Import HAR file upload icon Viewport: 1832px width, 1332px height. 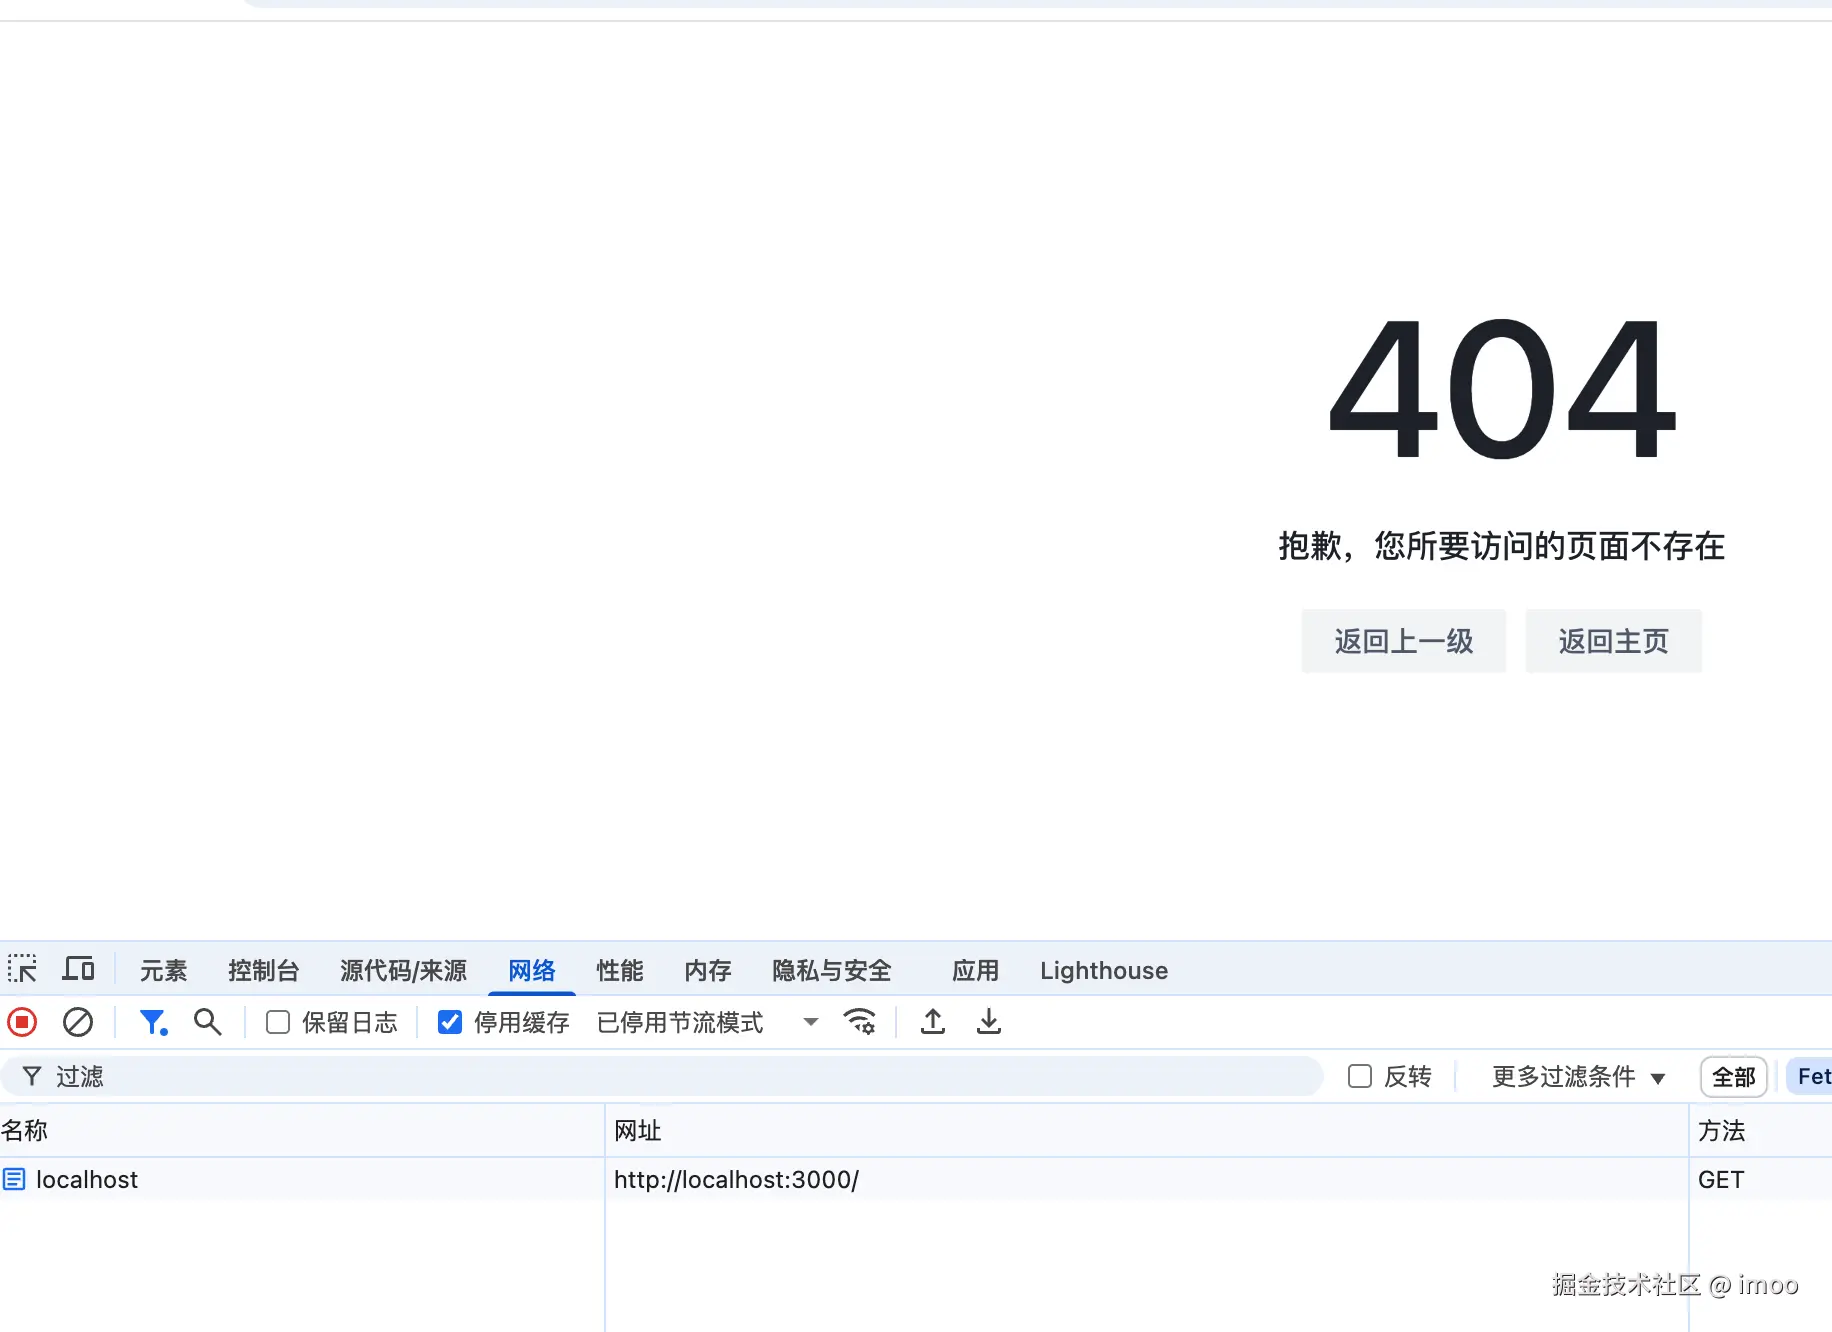pos(933,1022)
